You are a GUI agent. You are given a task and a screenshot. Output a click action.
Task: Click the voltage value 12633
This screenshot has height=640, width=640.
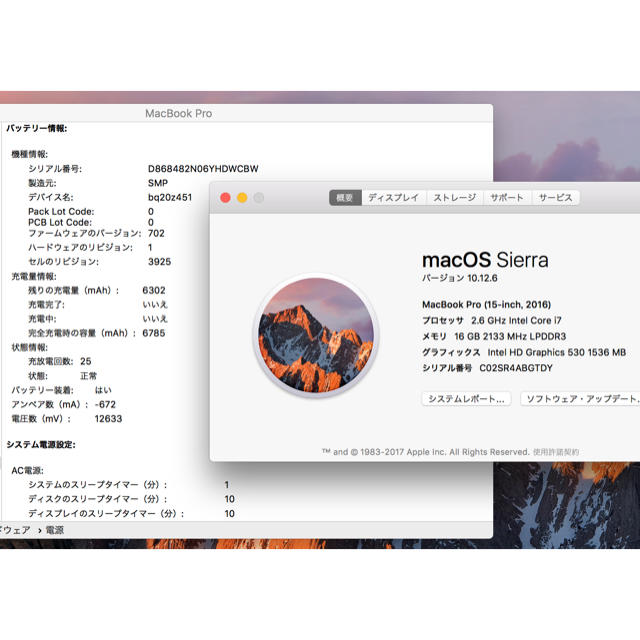(x=109, y=419)
